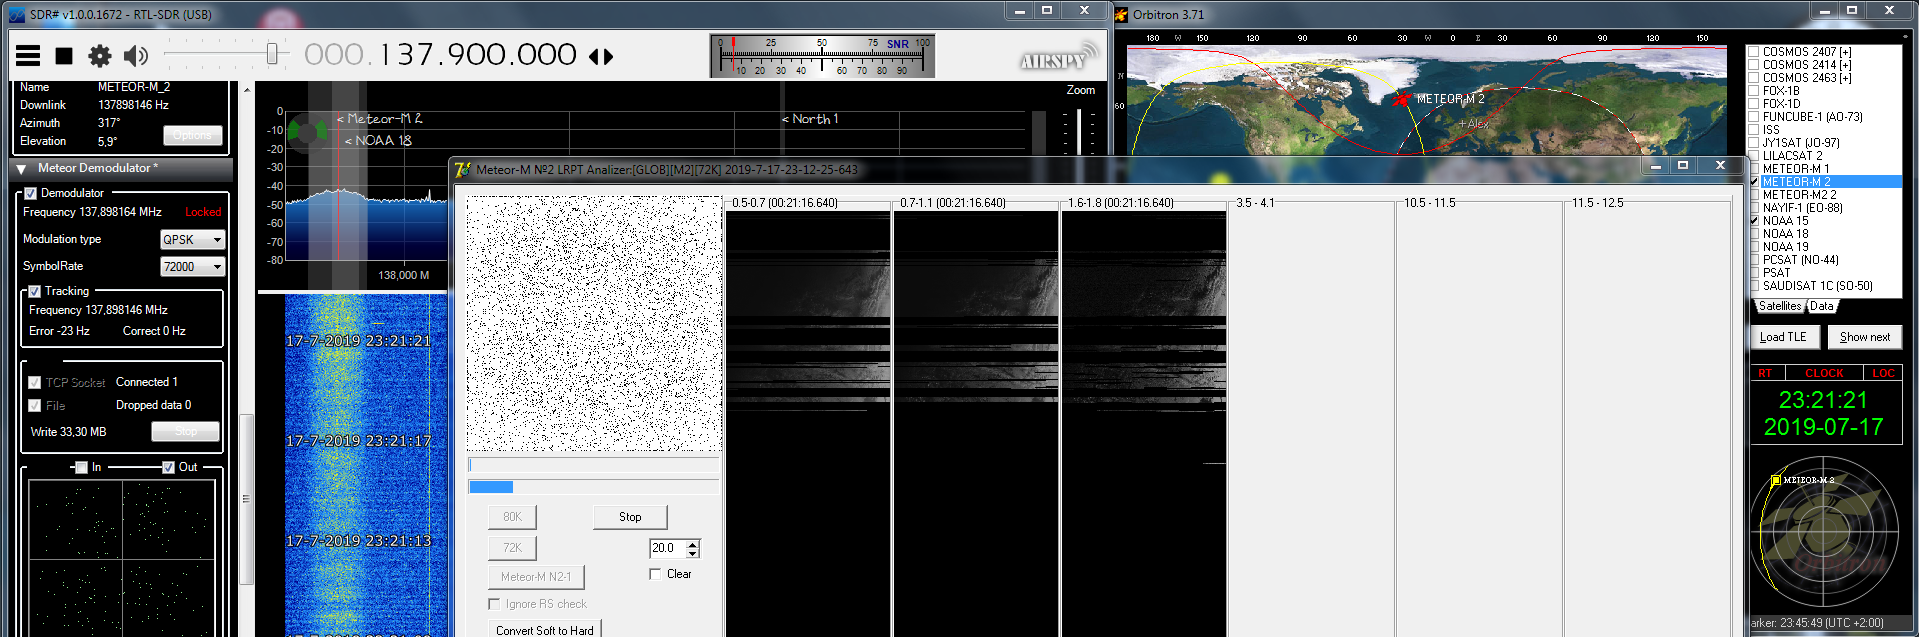Open the SymbolRate 72000 dropdown

click(x=193, y=266)
